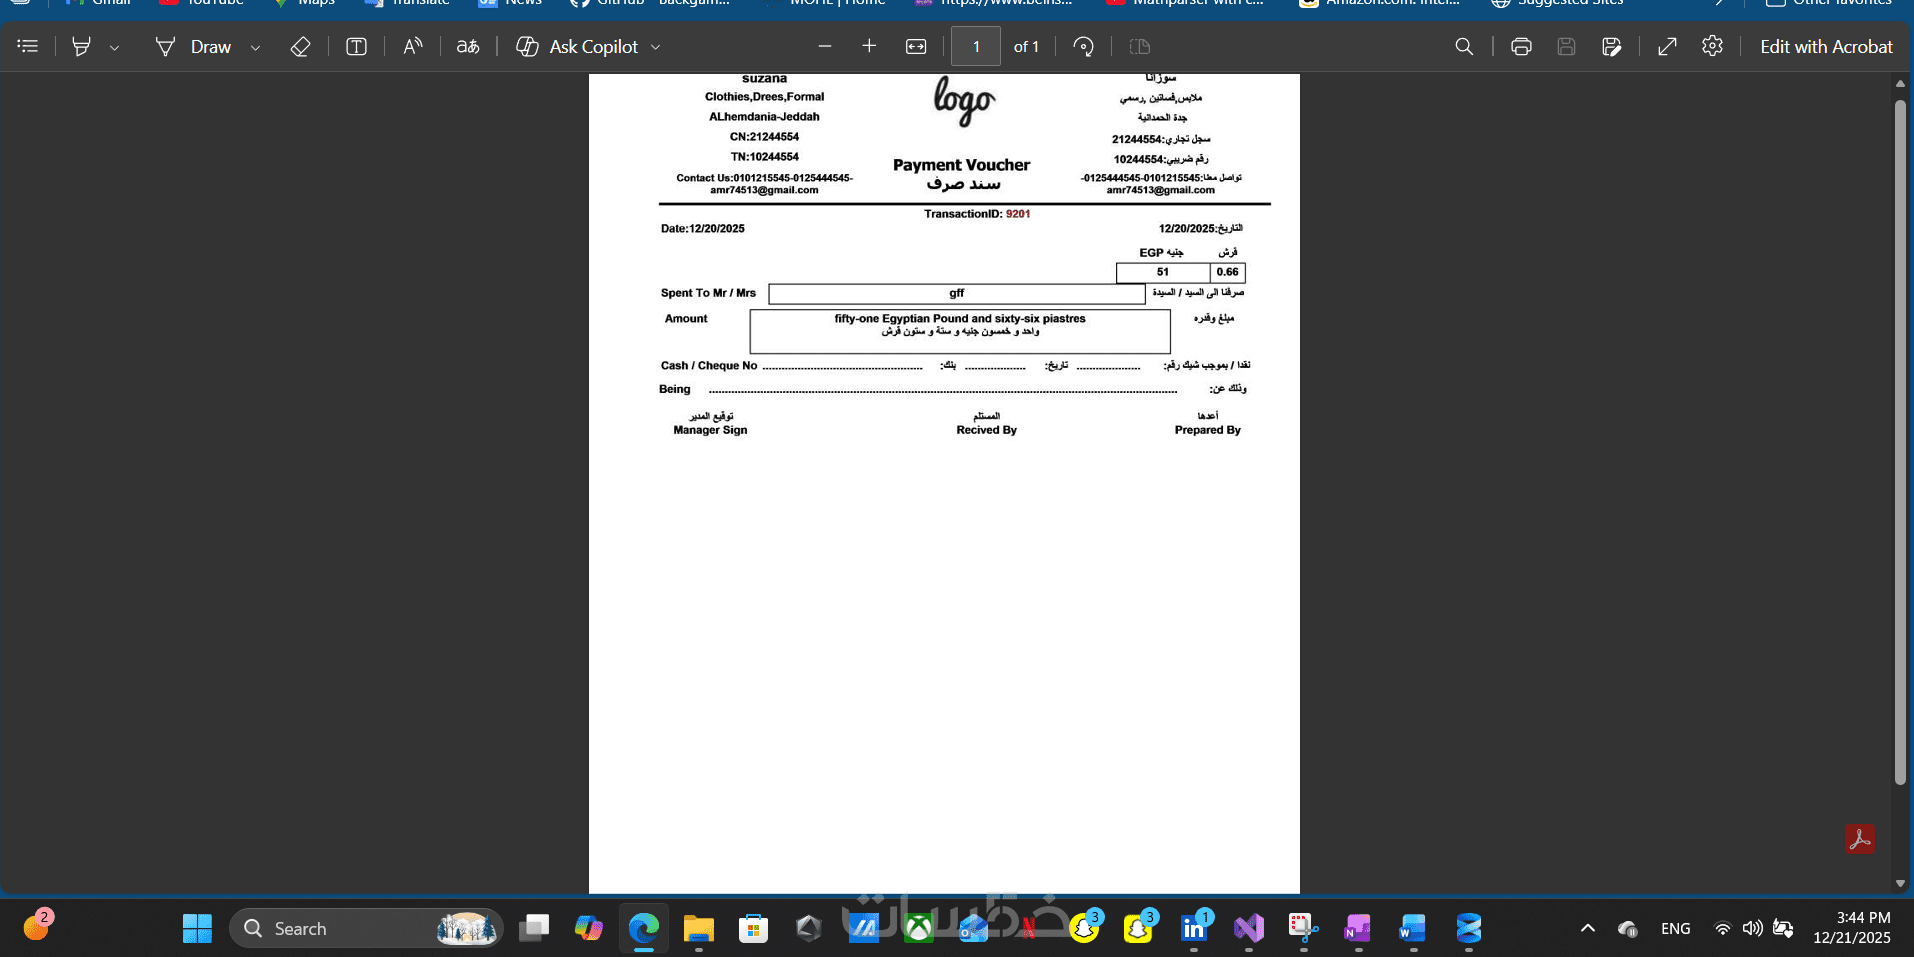The height and width of the screenshot is (957, 1914).
Task: Expand the highlight color options arrow
Action: [114, 47]
